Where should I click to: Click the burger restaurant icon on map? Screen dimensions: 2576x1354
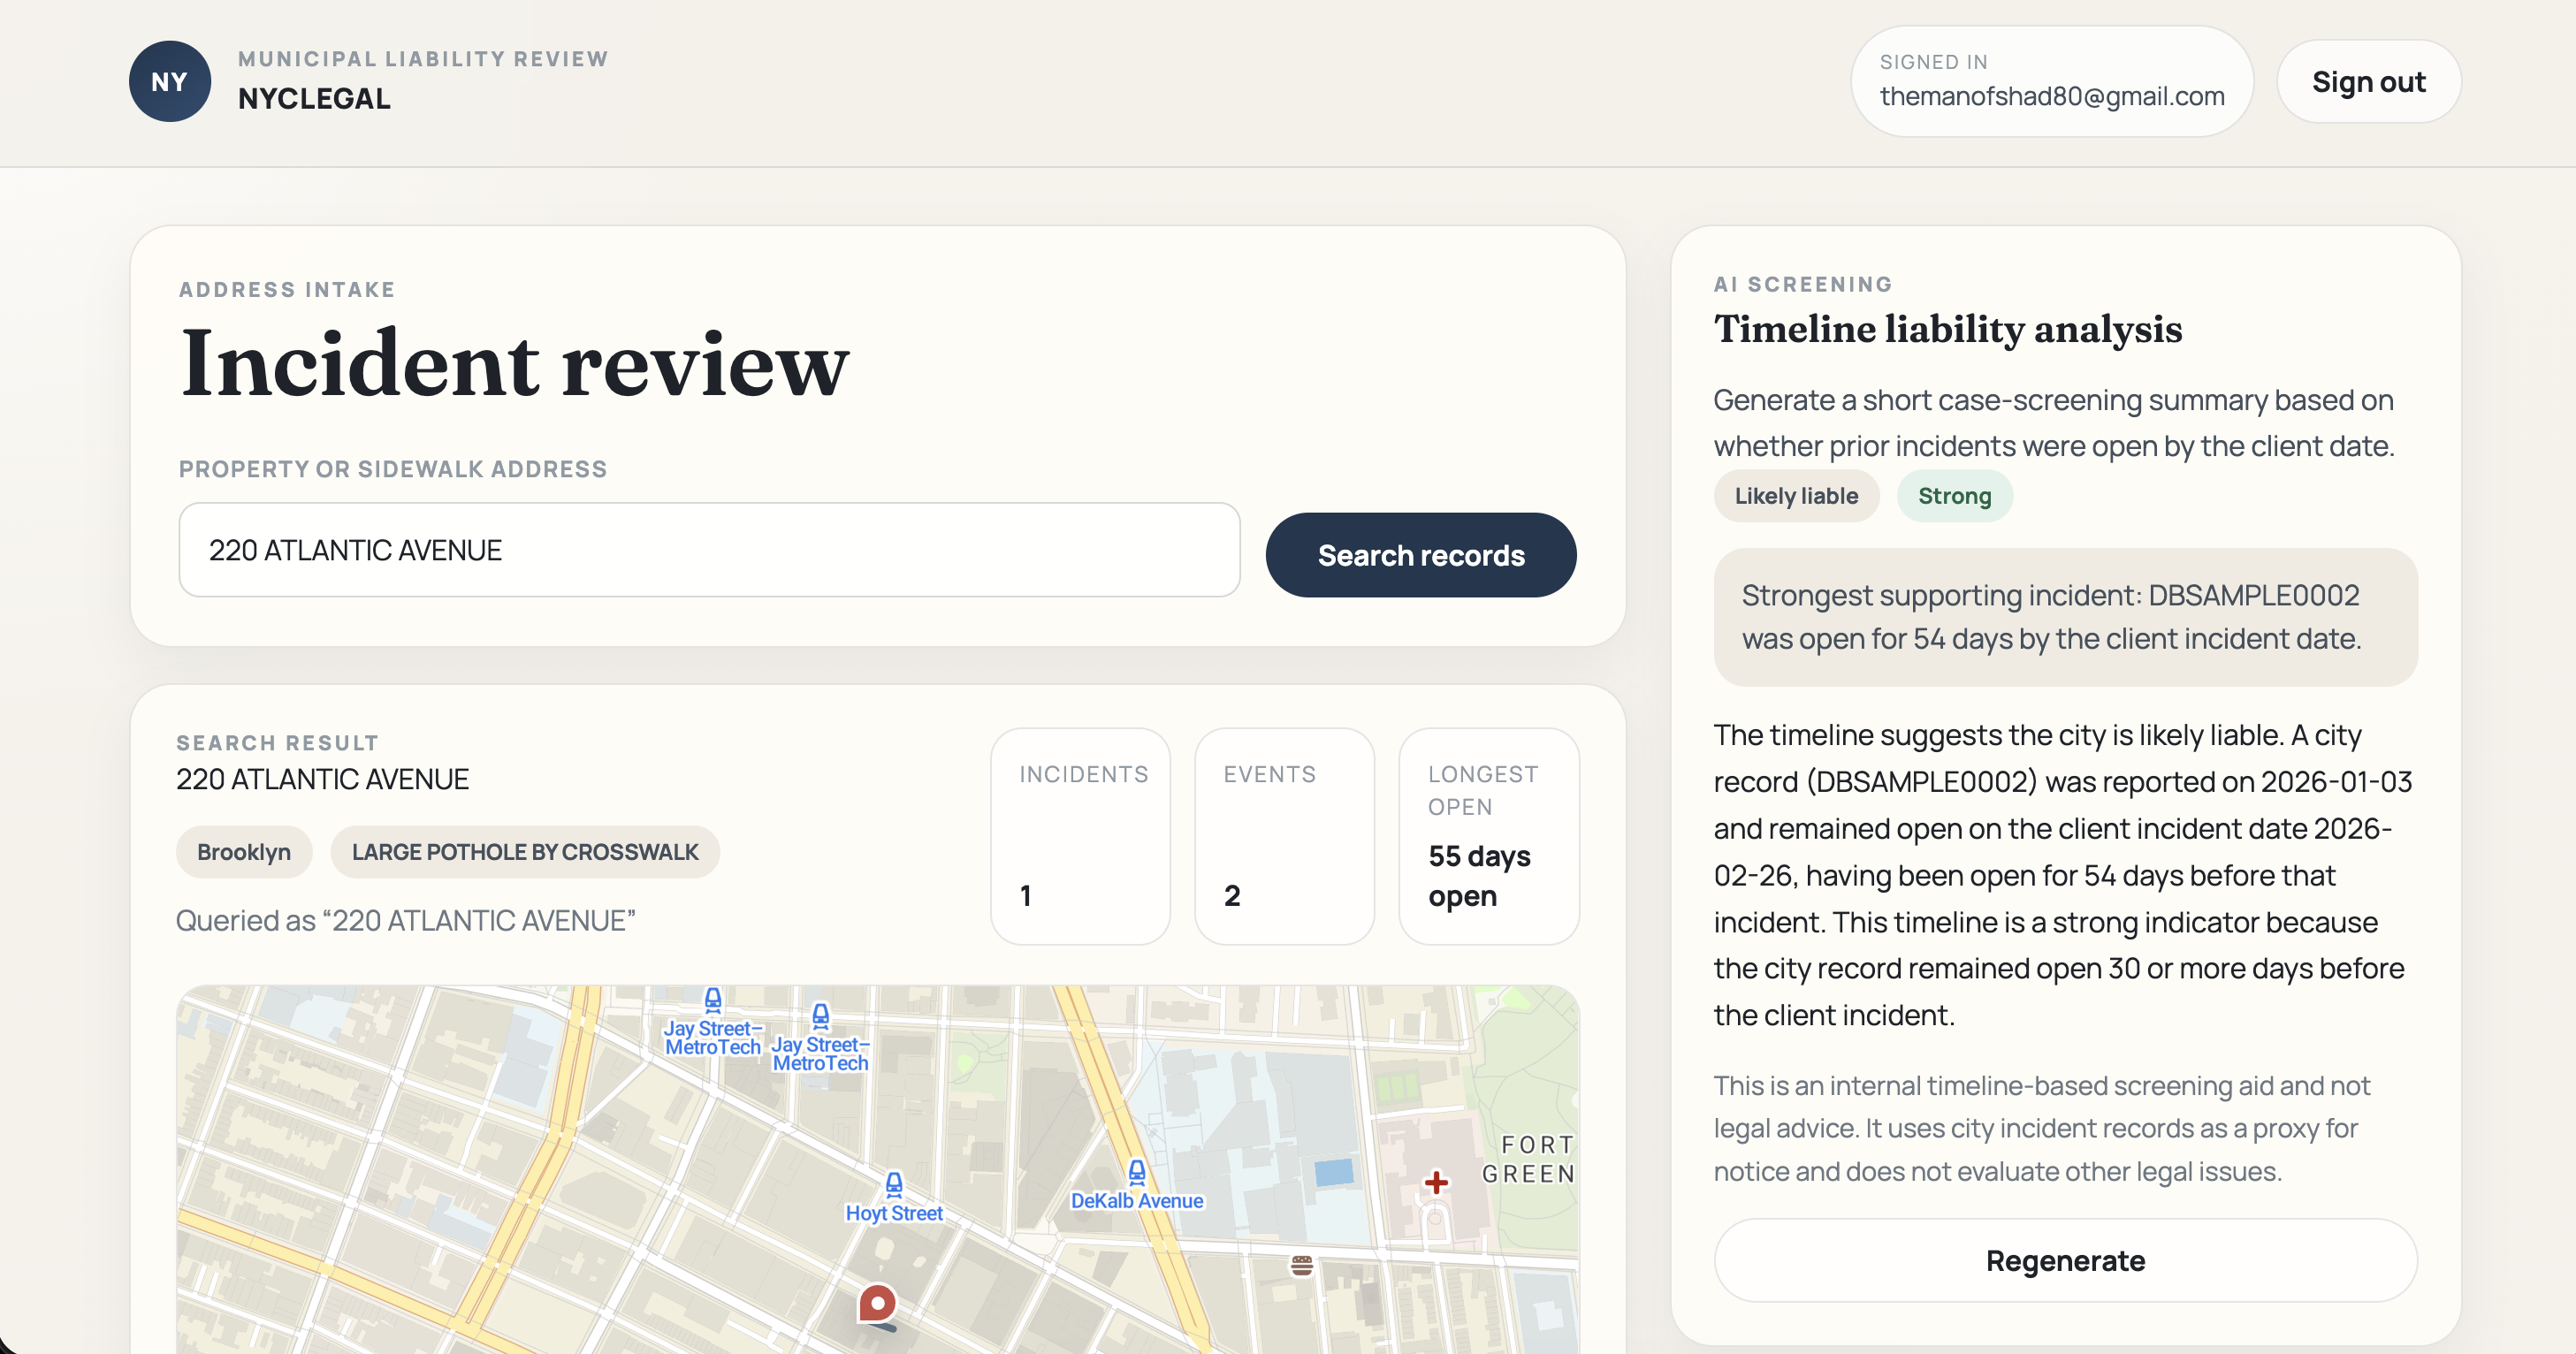click(1301, 1266)
